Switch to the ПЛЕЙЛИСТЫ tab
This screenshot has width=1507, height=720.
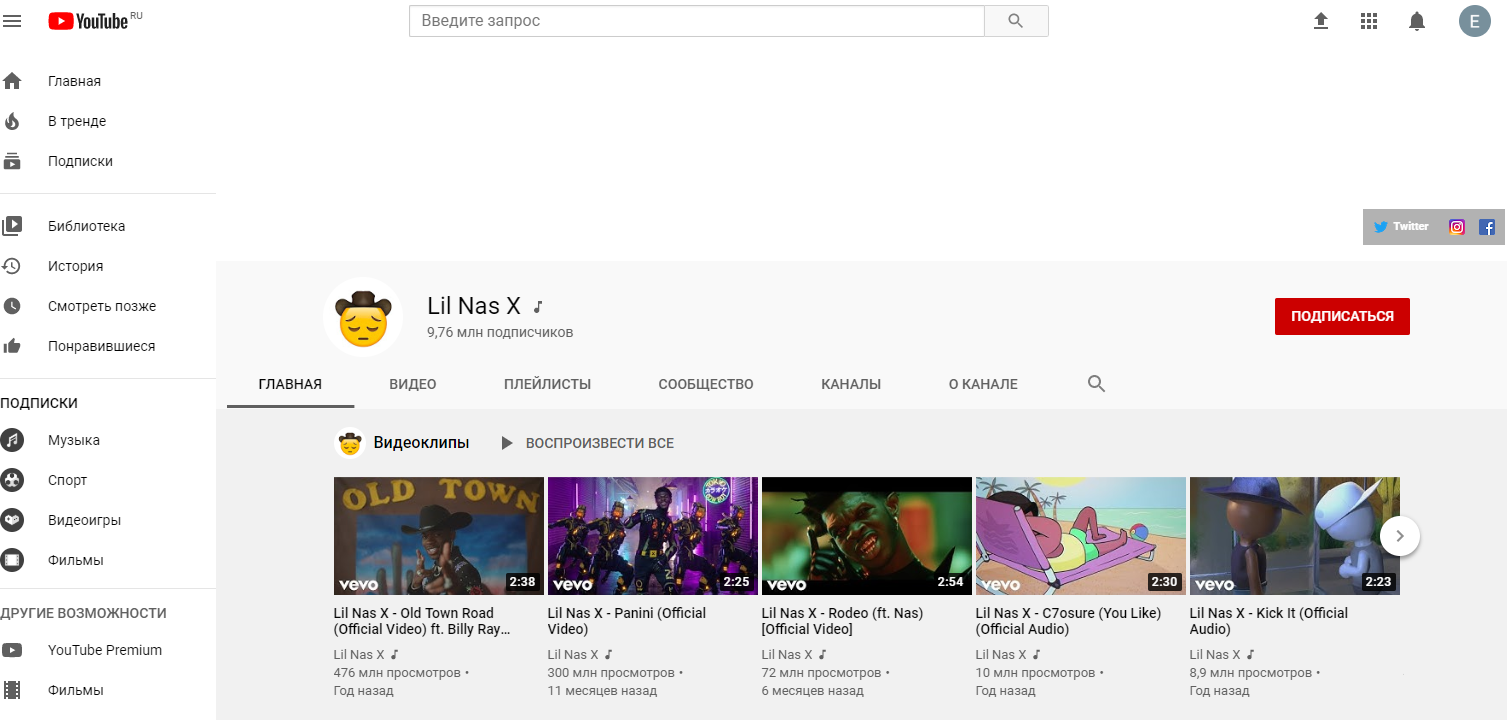pyautogui.click(x=548, y=384)
